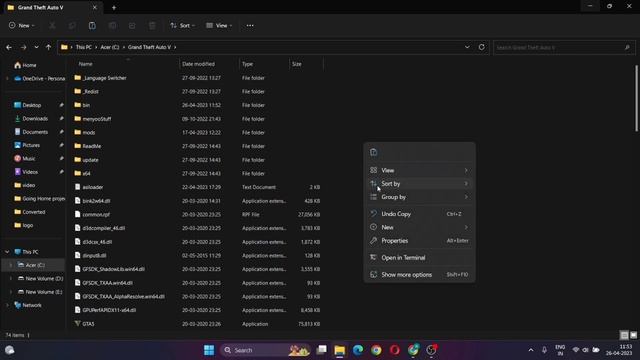Viewport: 640px width, 360px height.
Task: Click the file list vertical scrollbar
Action: (636, 98)
